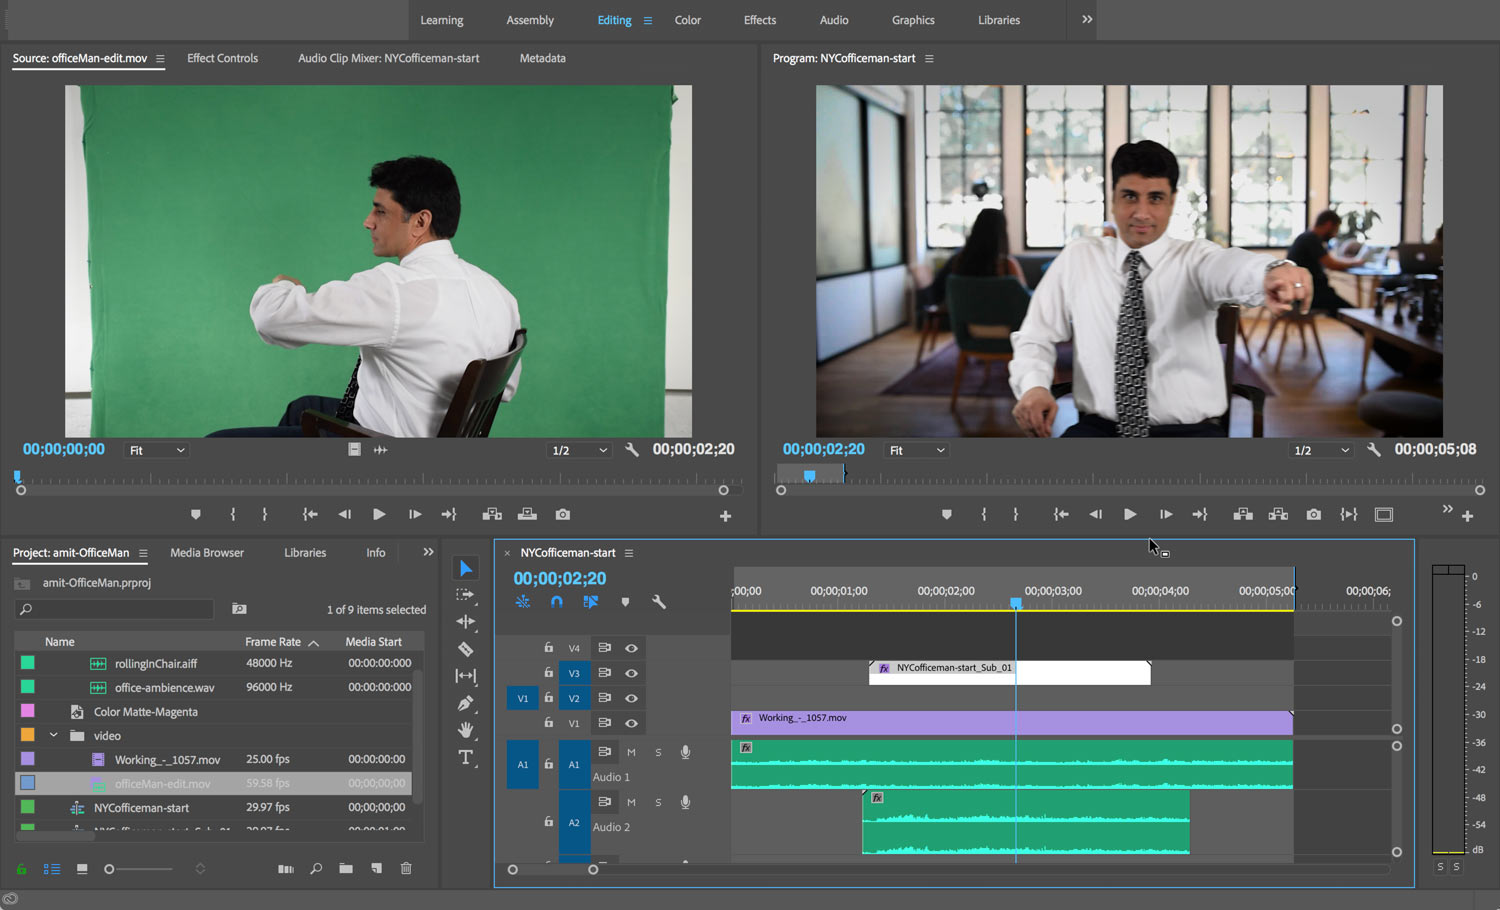1500x910 pixels.
Task: Select the Pen tool in the toolbar
Action: (x=465, y=702)
